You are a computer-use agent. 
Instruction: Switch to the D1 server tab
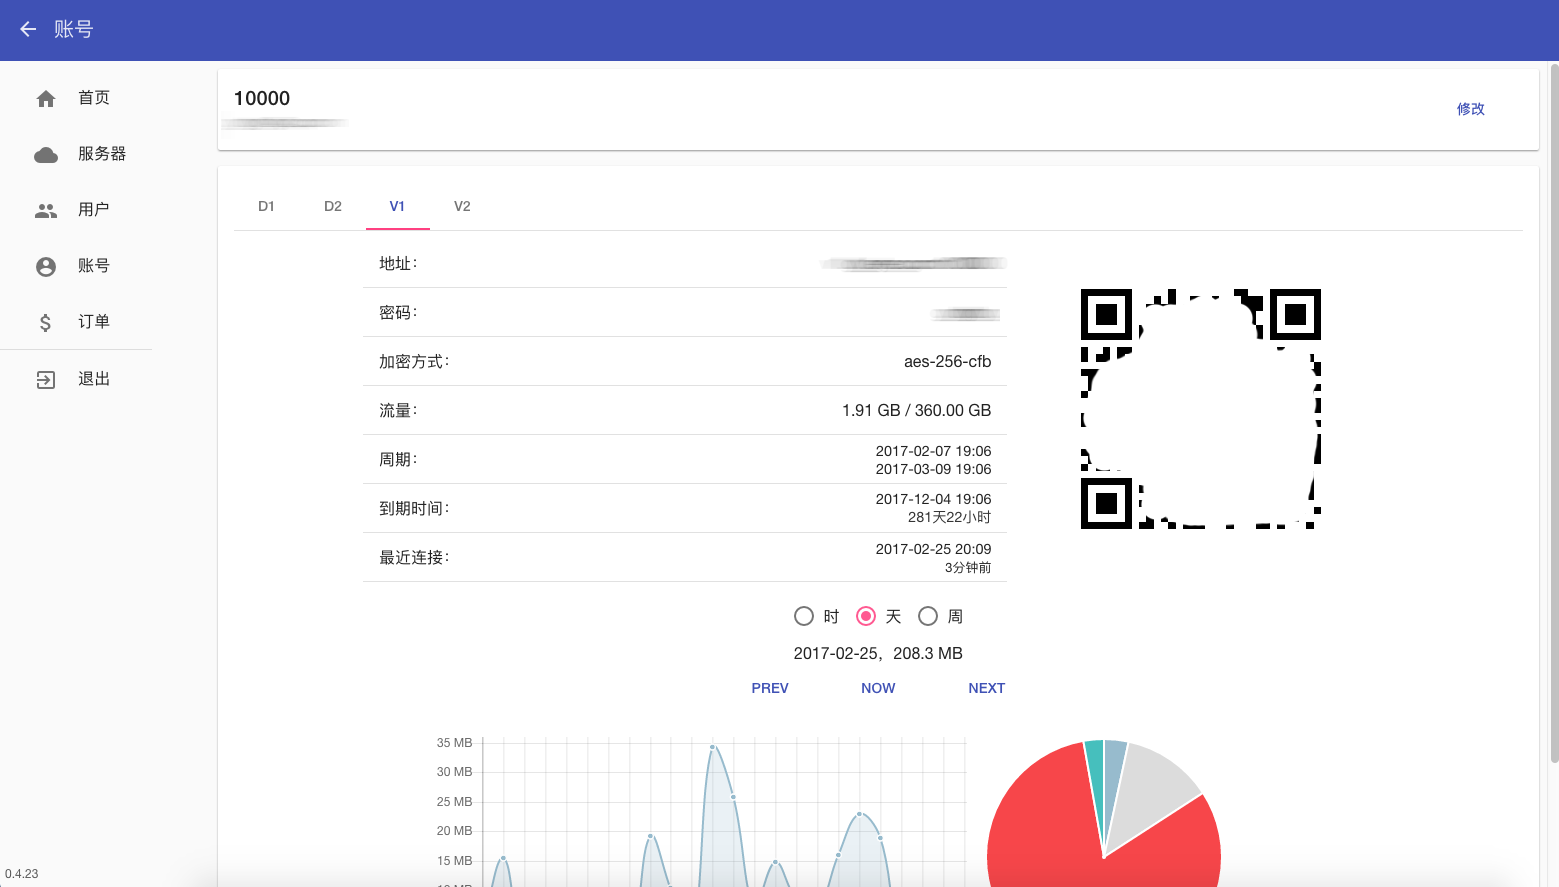[266, 206]
